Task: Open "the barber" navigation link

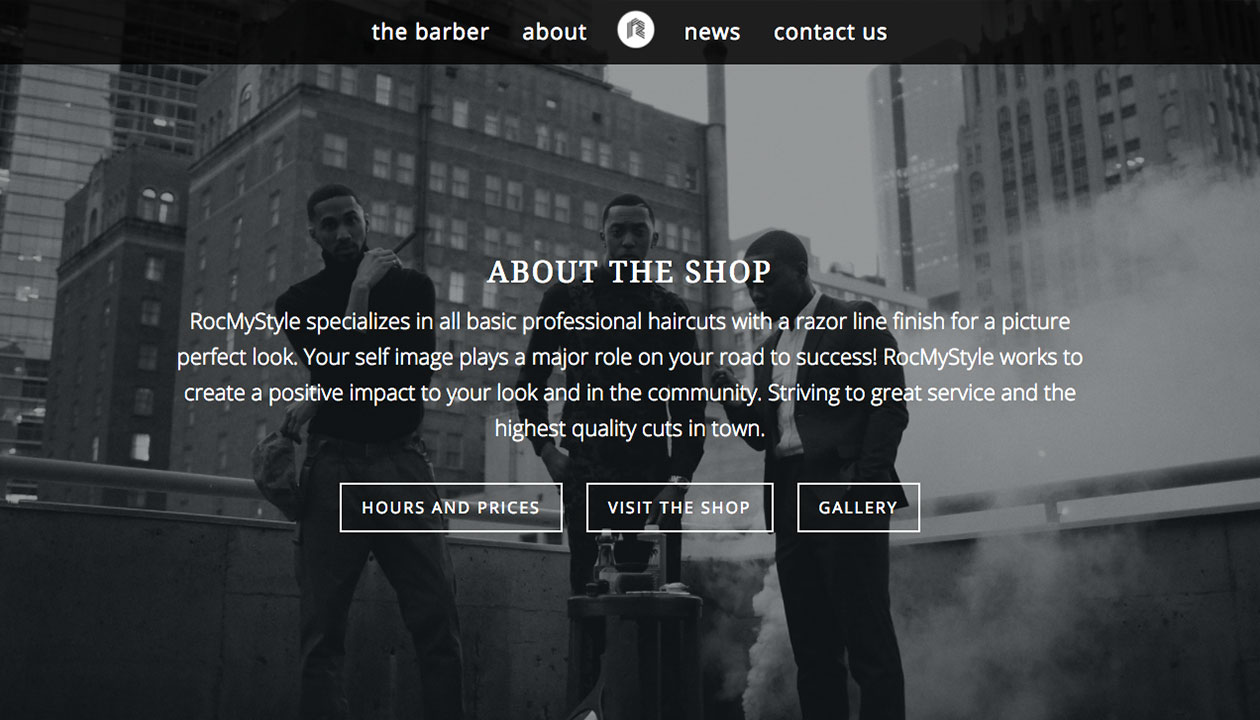Action: (430, 32)
